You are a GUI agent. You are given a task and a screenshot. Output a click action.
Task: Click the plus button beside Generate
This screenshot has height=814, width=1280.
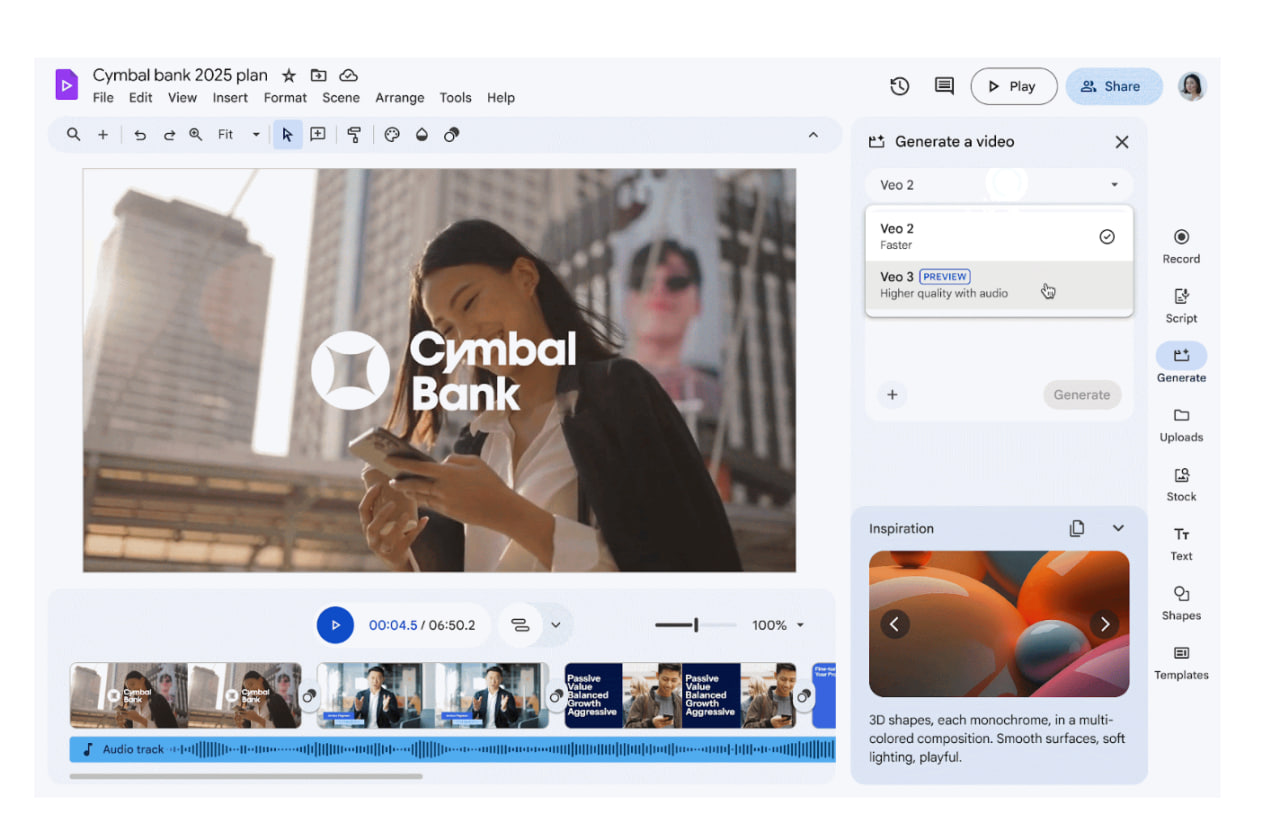pyautogui.click(x=892, y=394)
